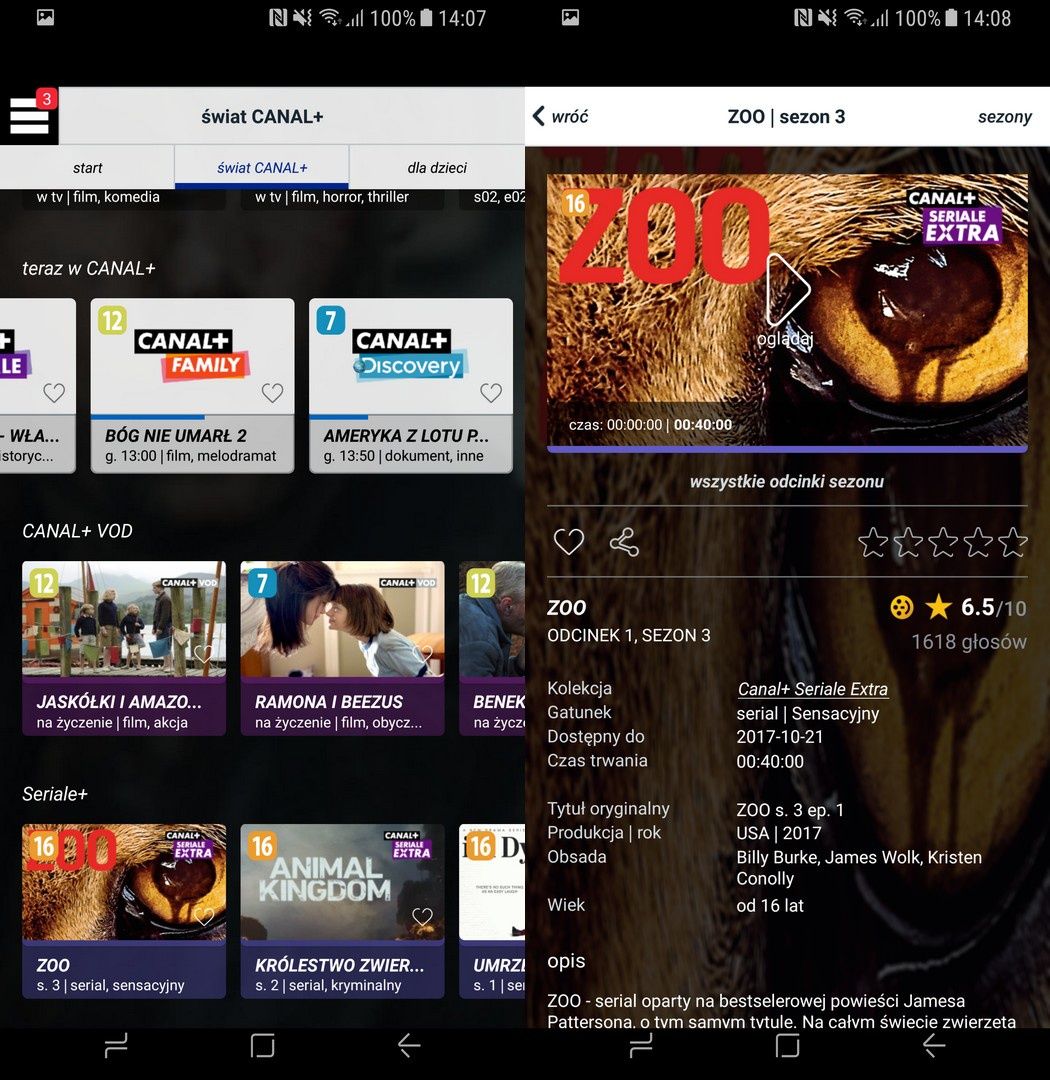Add ZOO season 3 to favorites heart

tap(569, 542)
